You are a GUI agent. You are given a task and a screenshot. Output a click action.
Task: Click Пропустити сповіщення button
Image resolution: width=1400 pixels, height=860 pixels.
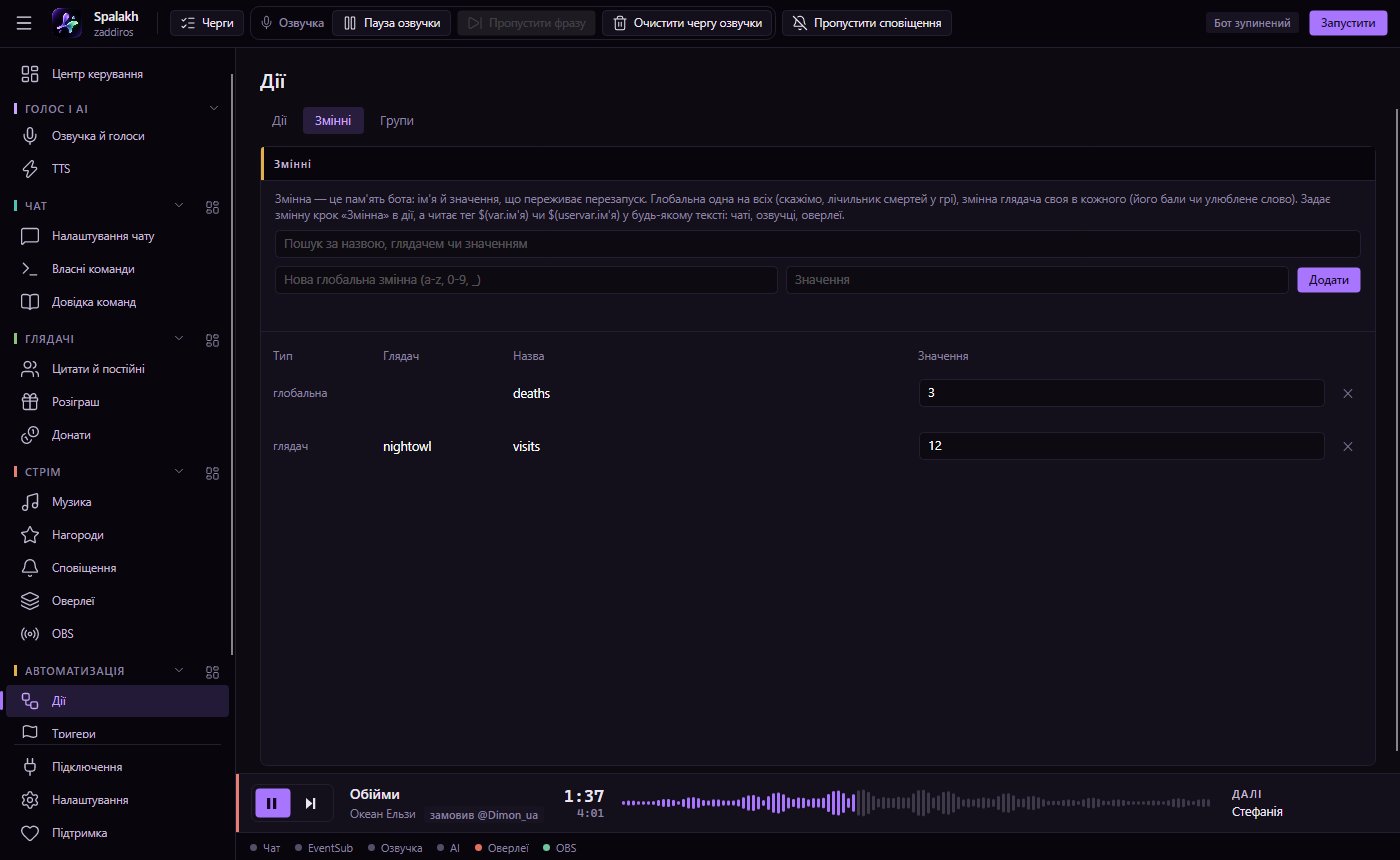(x=867, y=23)
